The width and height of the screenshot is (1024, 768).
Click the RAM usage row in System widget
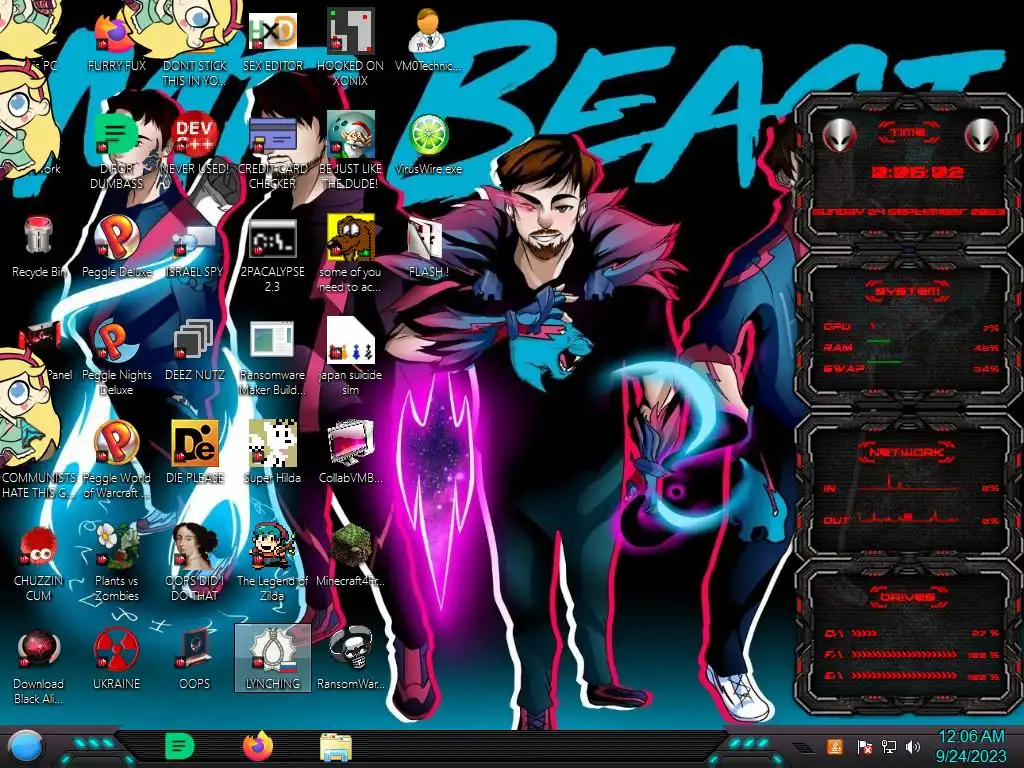click(911, 347)
